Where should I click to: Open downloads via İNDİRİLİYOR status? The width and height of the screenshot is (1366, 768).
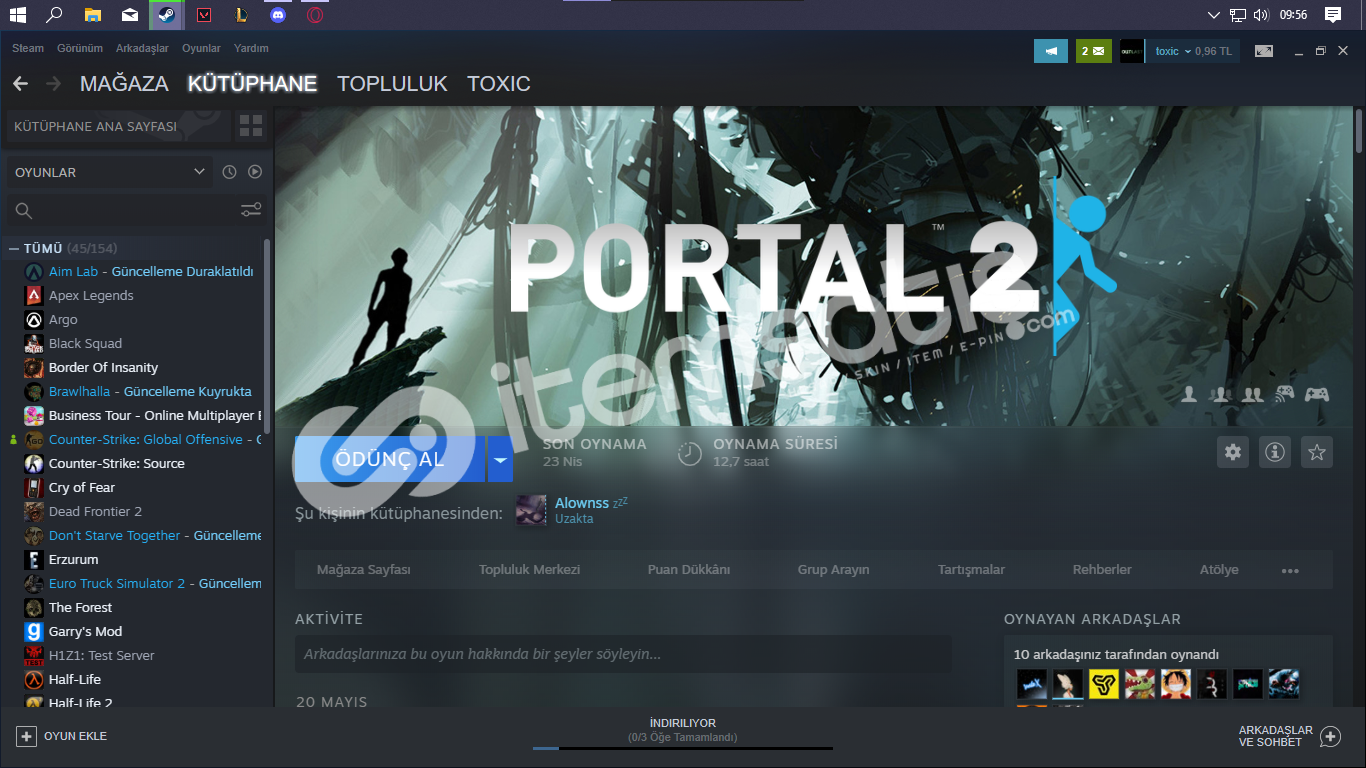[683, 723]
